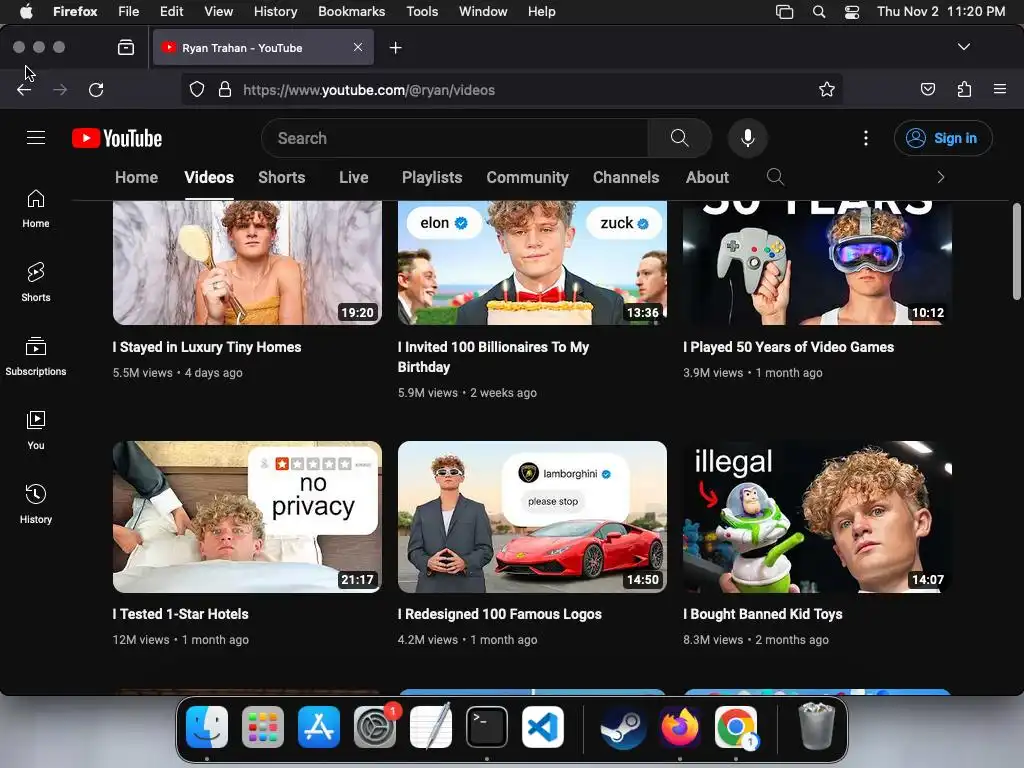Open Firefox View tab icon
1024x768 pixels.
tap(126, 47)
